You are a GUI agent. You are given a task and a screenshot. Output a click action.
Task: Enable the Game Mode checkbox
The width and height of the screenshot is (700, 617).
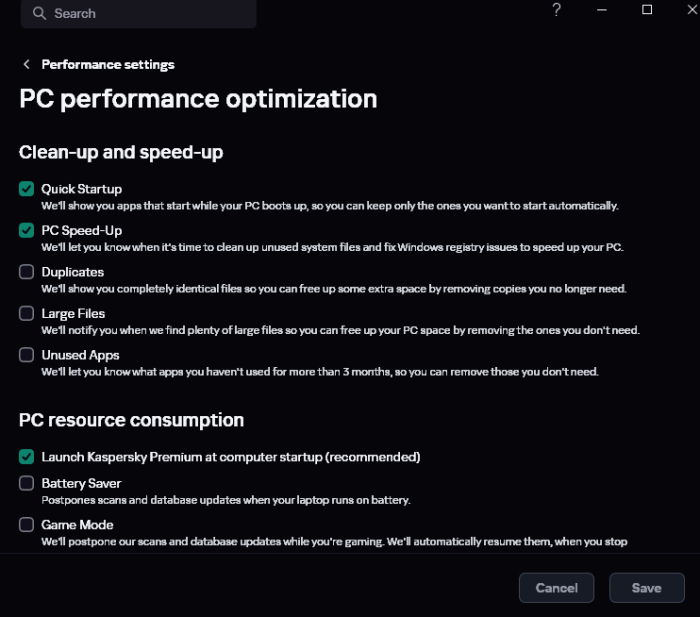(x=26, y=525)
